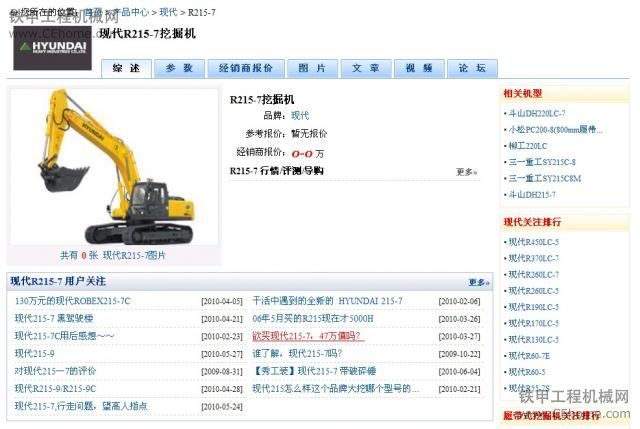The image size is (640, 429).
Task: Click the yellow excavator product photo
Action: click(114, 167)
